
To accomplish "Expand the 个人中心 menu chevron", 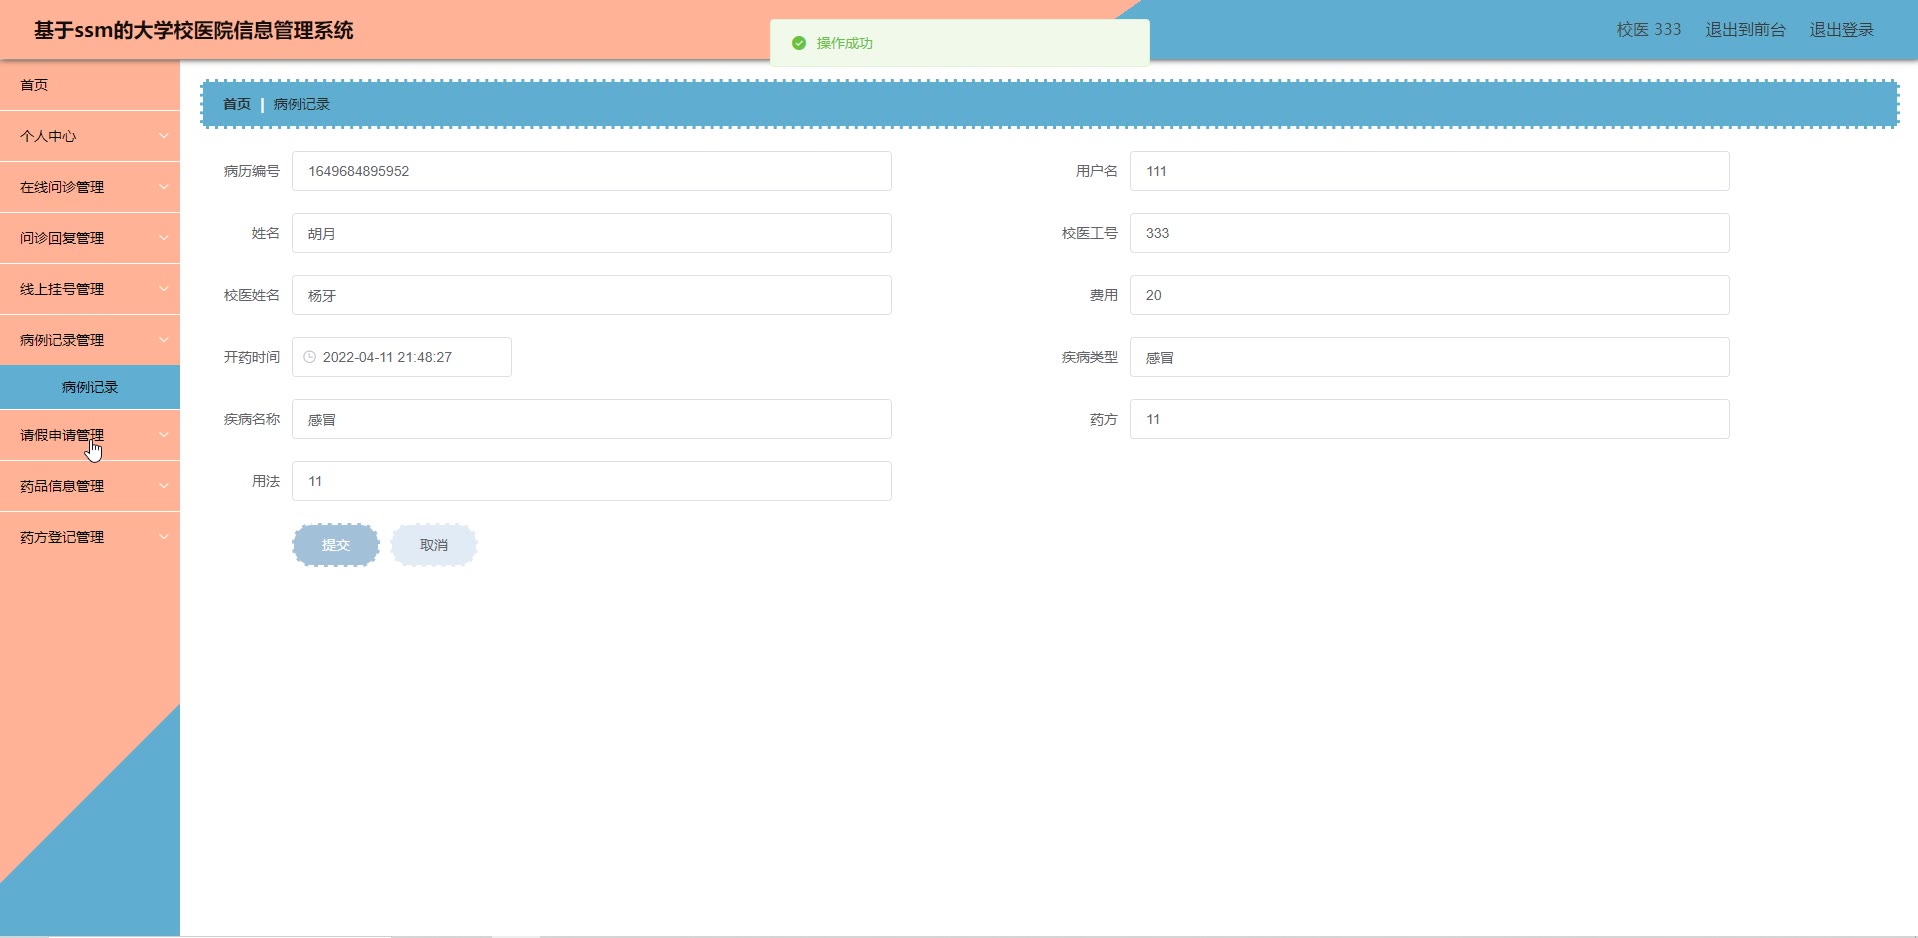I will (164, 136).
